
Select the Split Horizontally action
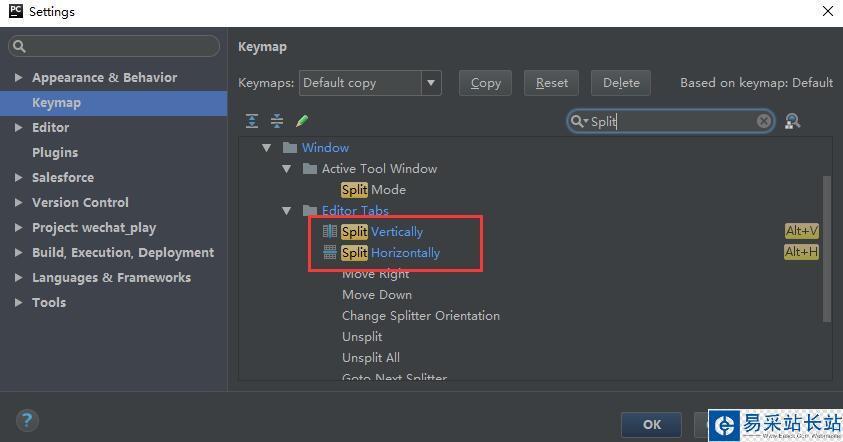tap(390, 253)
